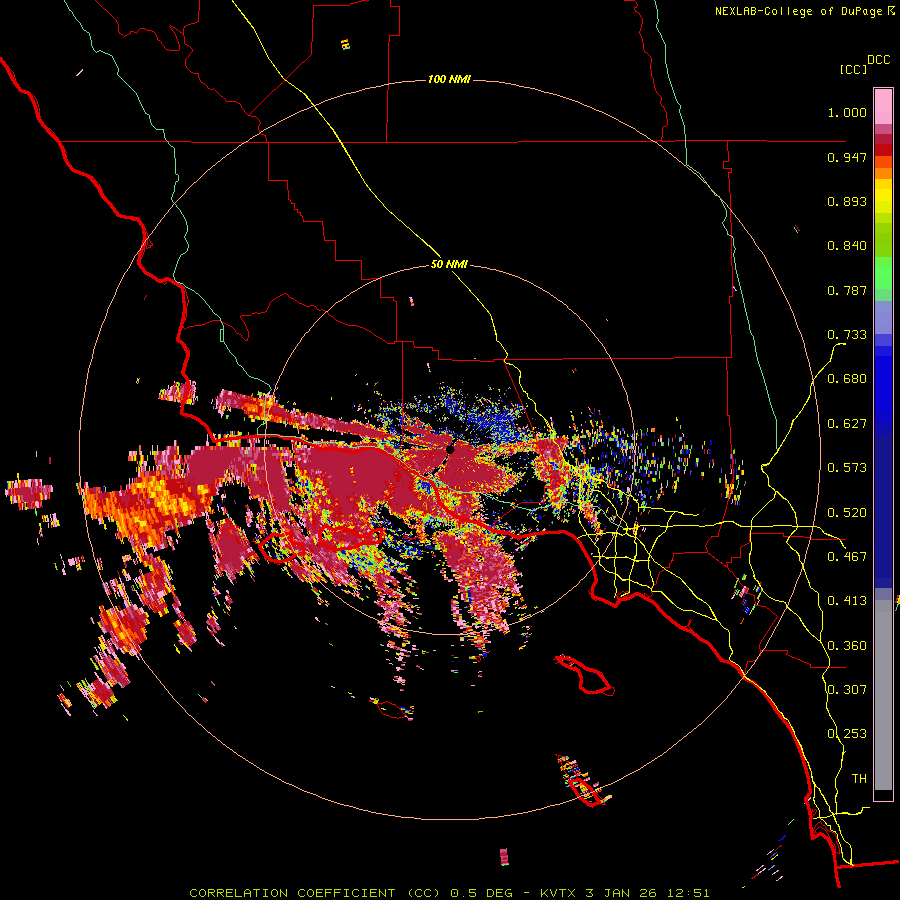Click the Santa Catalina Island outline
Viewport: 900px width, 900px height.
click(584, 674)
